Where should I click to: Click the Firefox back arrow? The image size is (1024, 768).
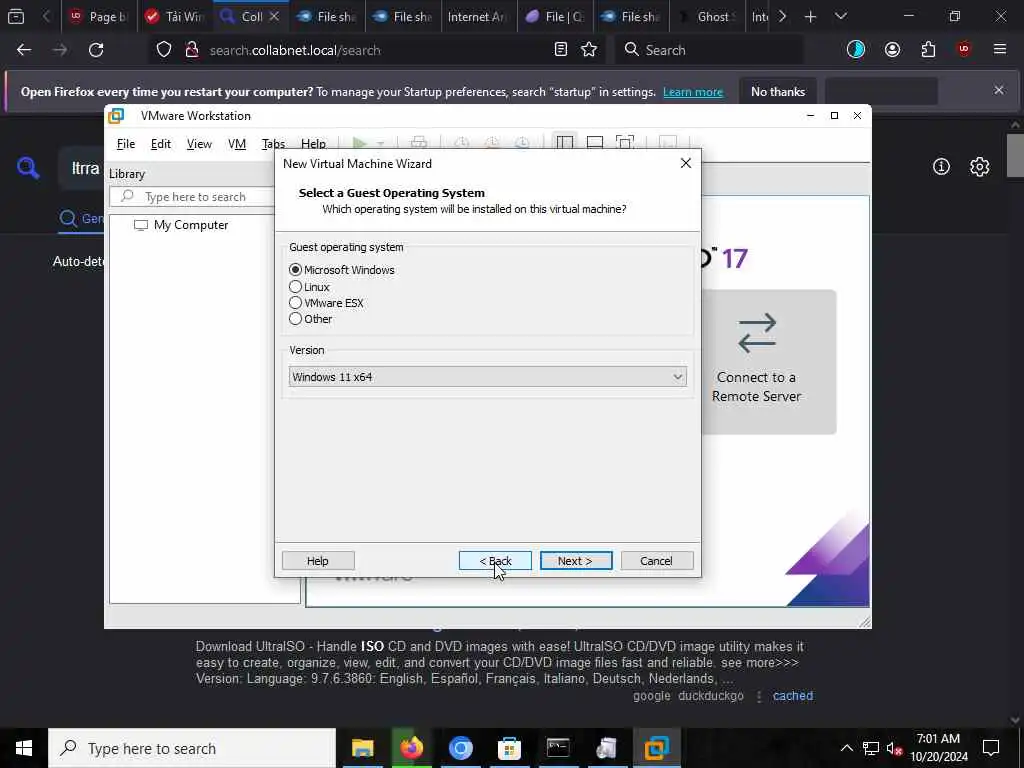pyautogui.click(x=24, y=50)
